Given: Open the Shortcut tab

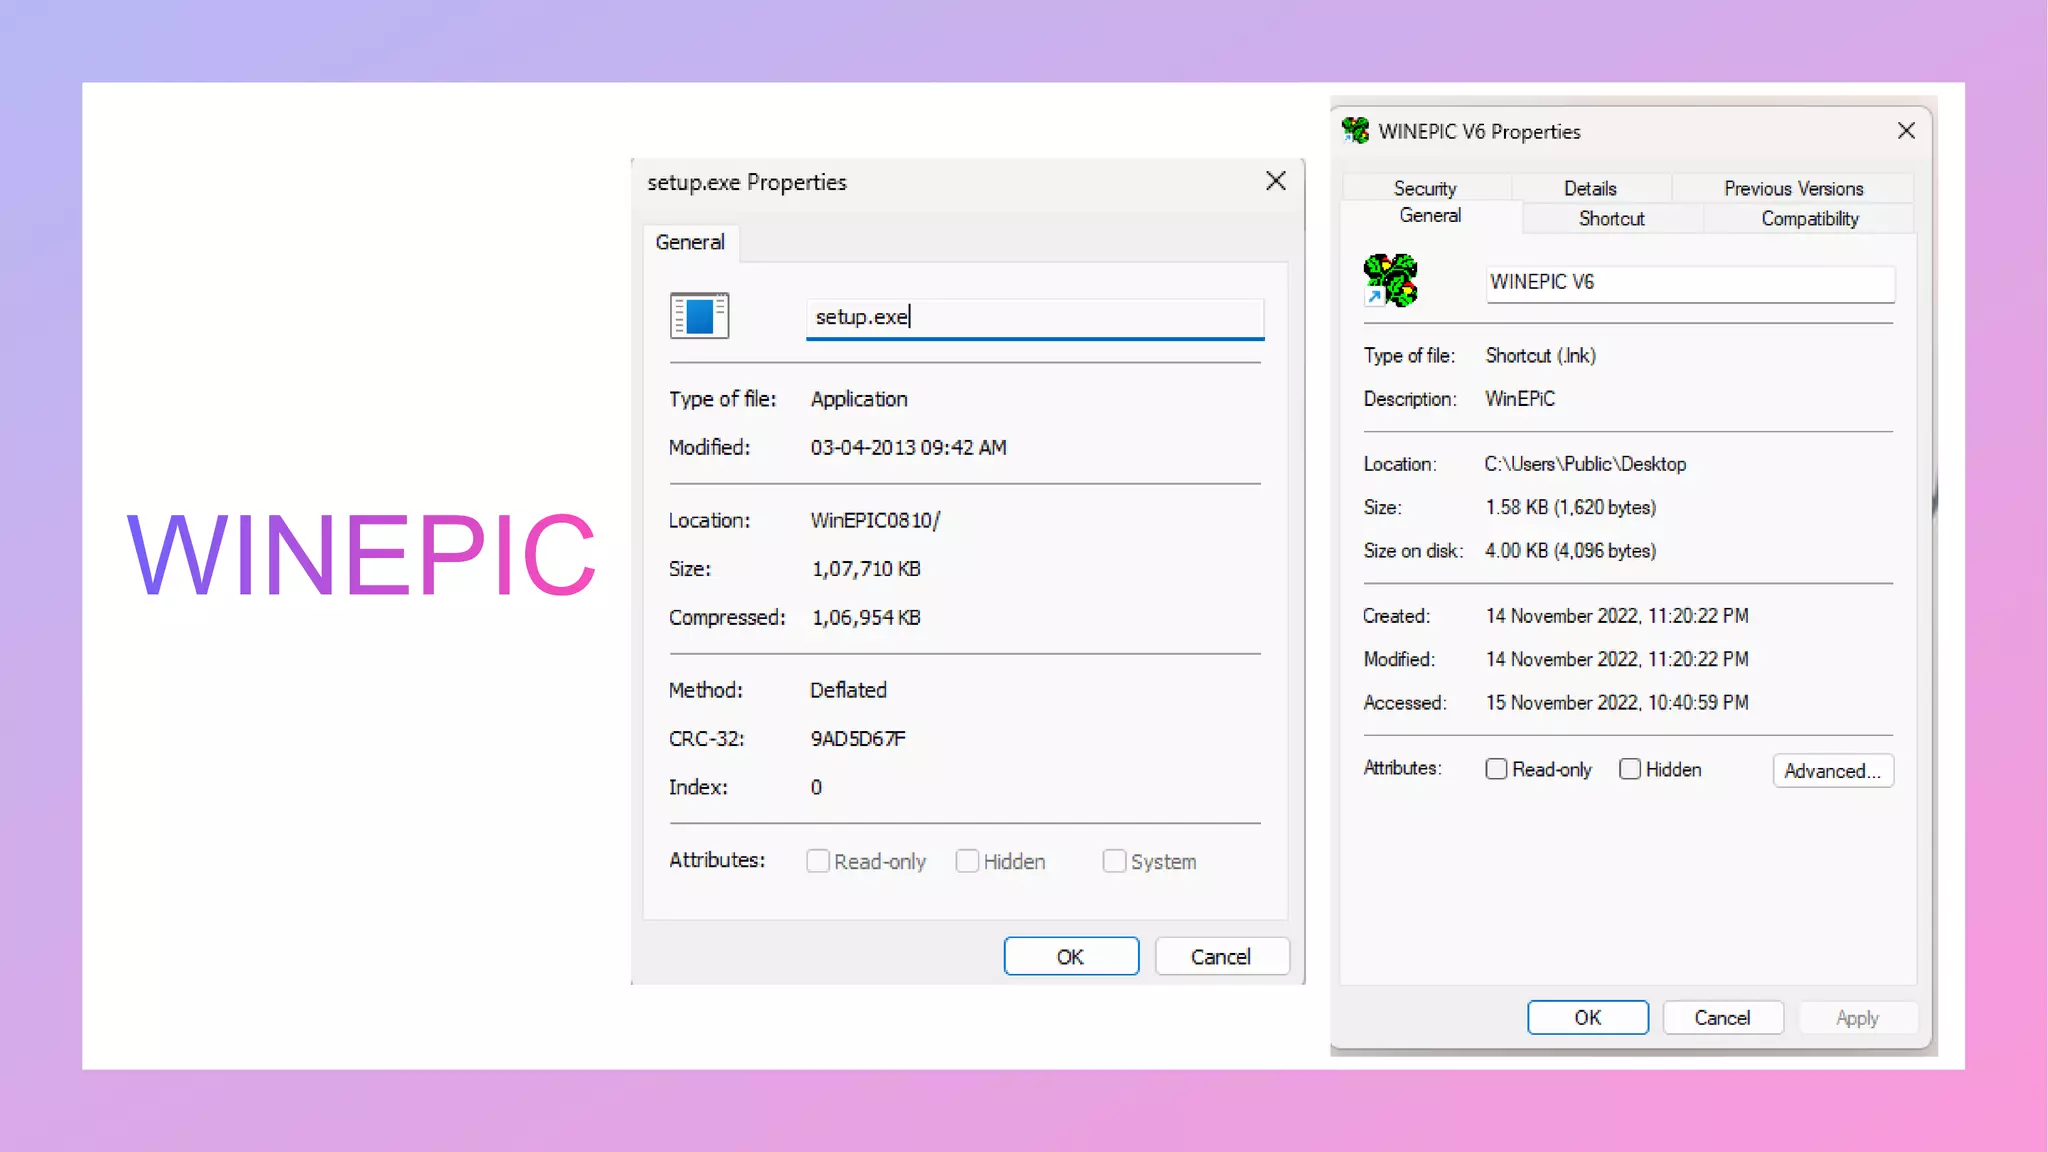Looking at the screenshot, I should 1611,218.
